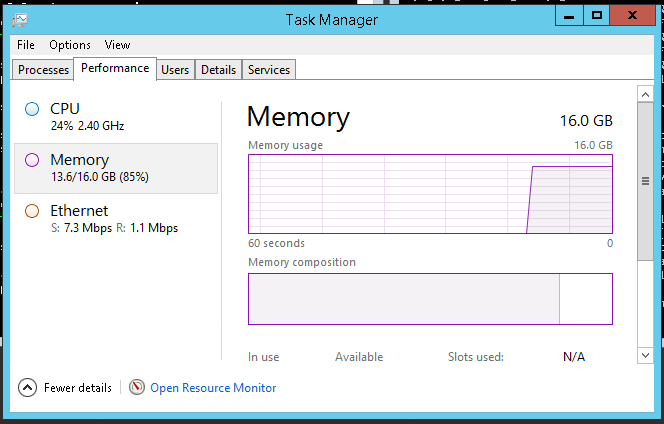Select the CPU circle icon
Screen dimensions: 664x424
tap(32, 108)
